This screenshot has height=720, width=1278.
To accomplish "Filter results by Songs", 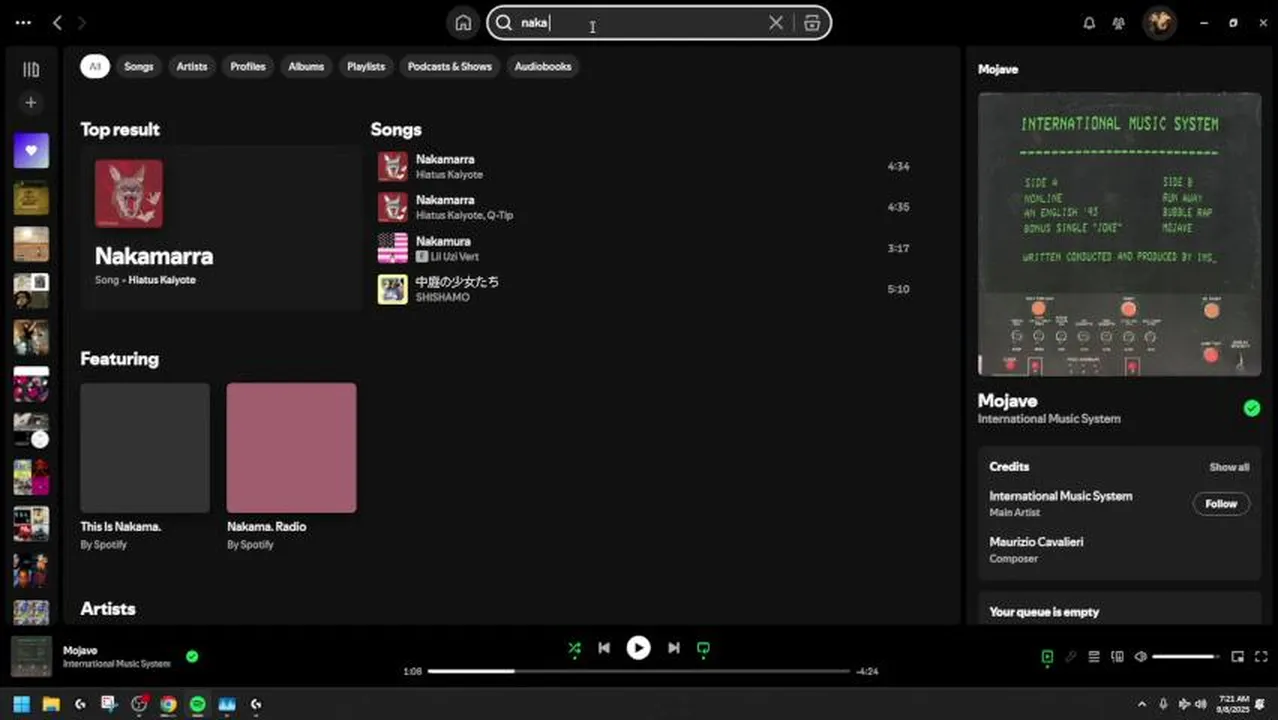I will pyautogui.click(x=139, y=67).
